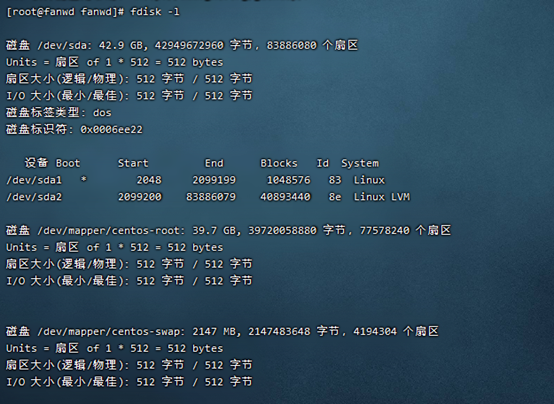The width and height of the screenshot is (554, 404).
Task: Click the /dev/mapper/centos-swap: path
Action: click(111, 332)
